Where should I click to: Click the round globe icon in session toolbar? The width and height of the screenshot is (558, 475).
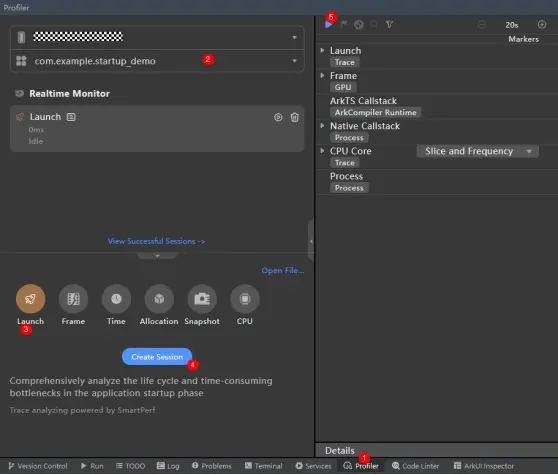tap(359, 25)
